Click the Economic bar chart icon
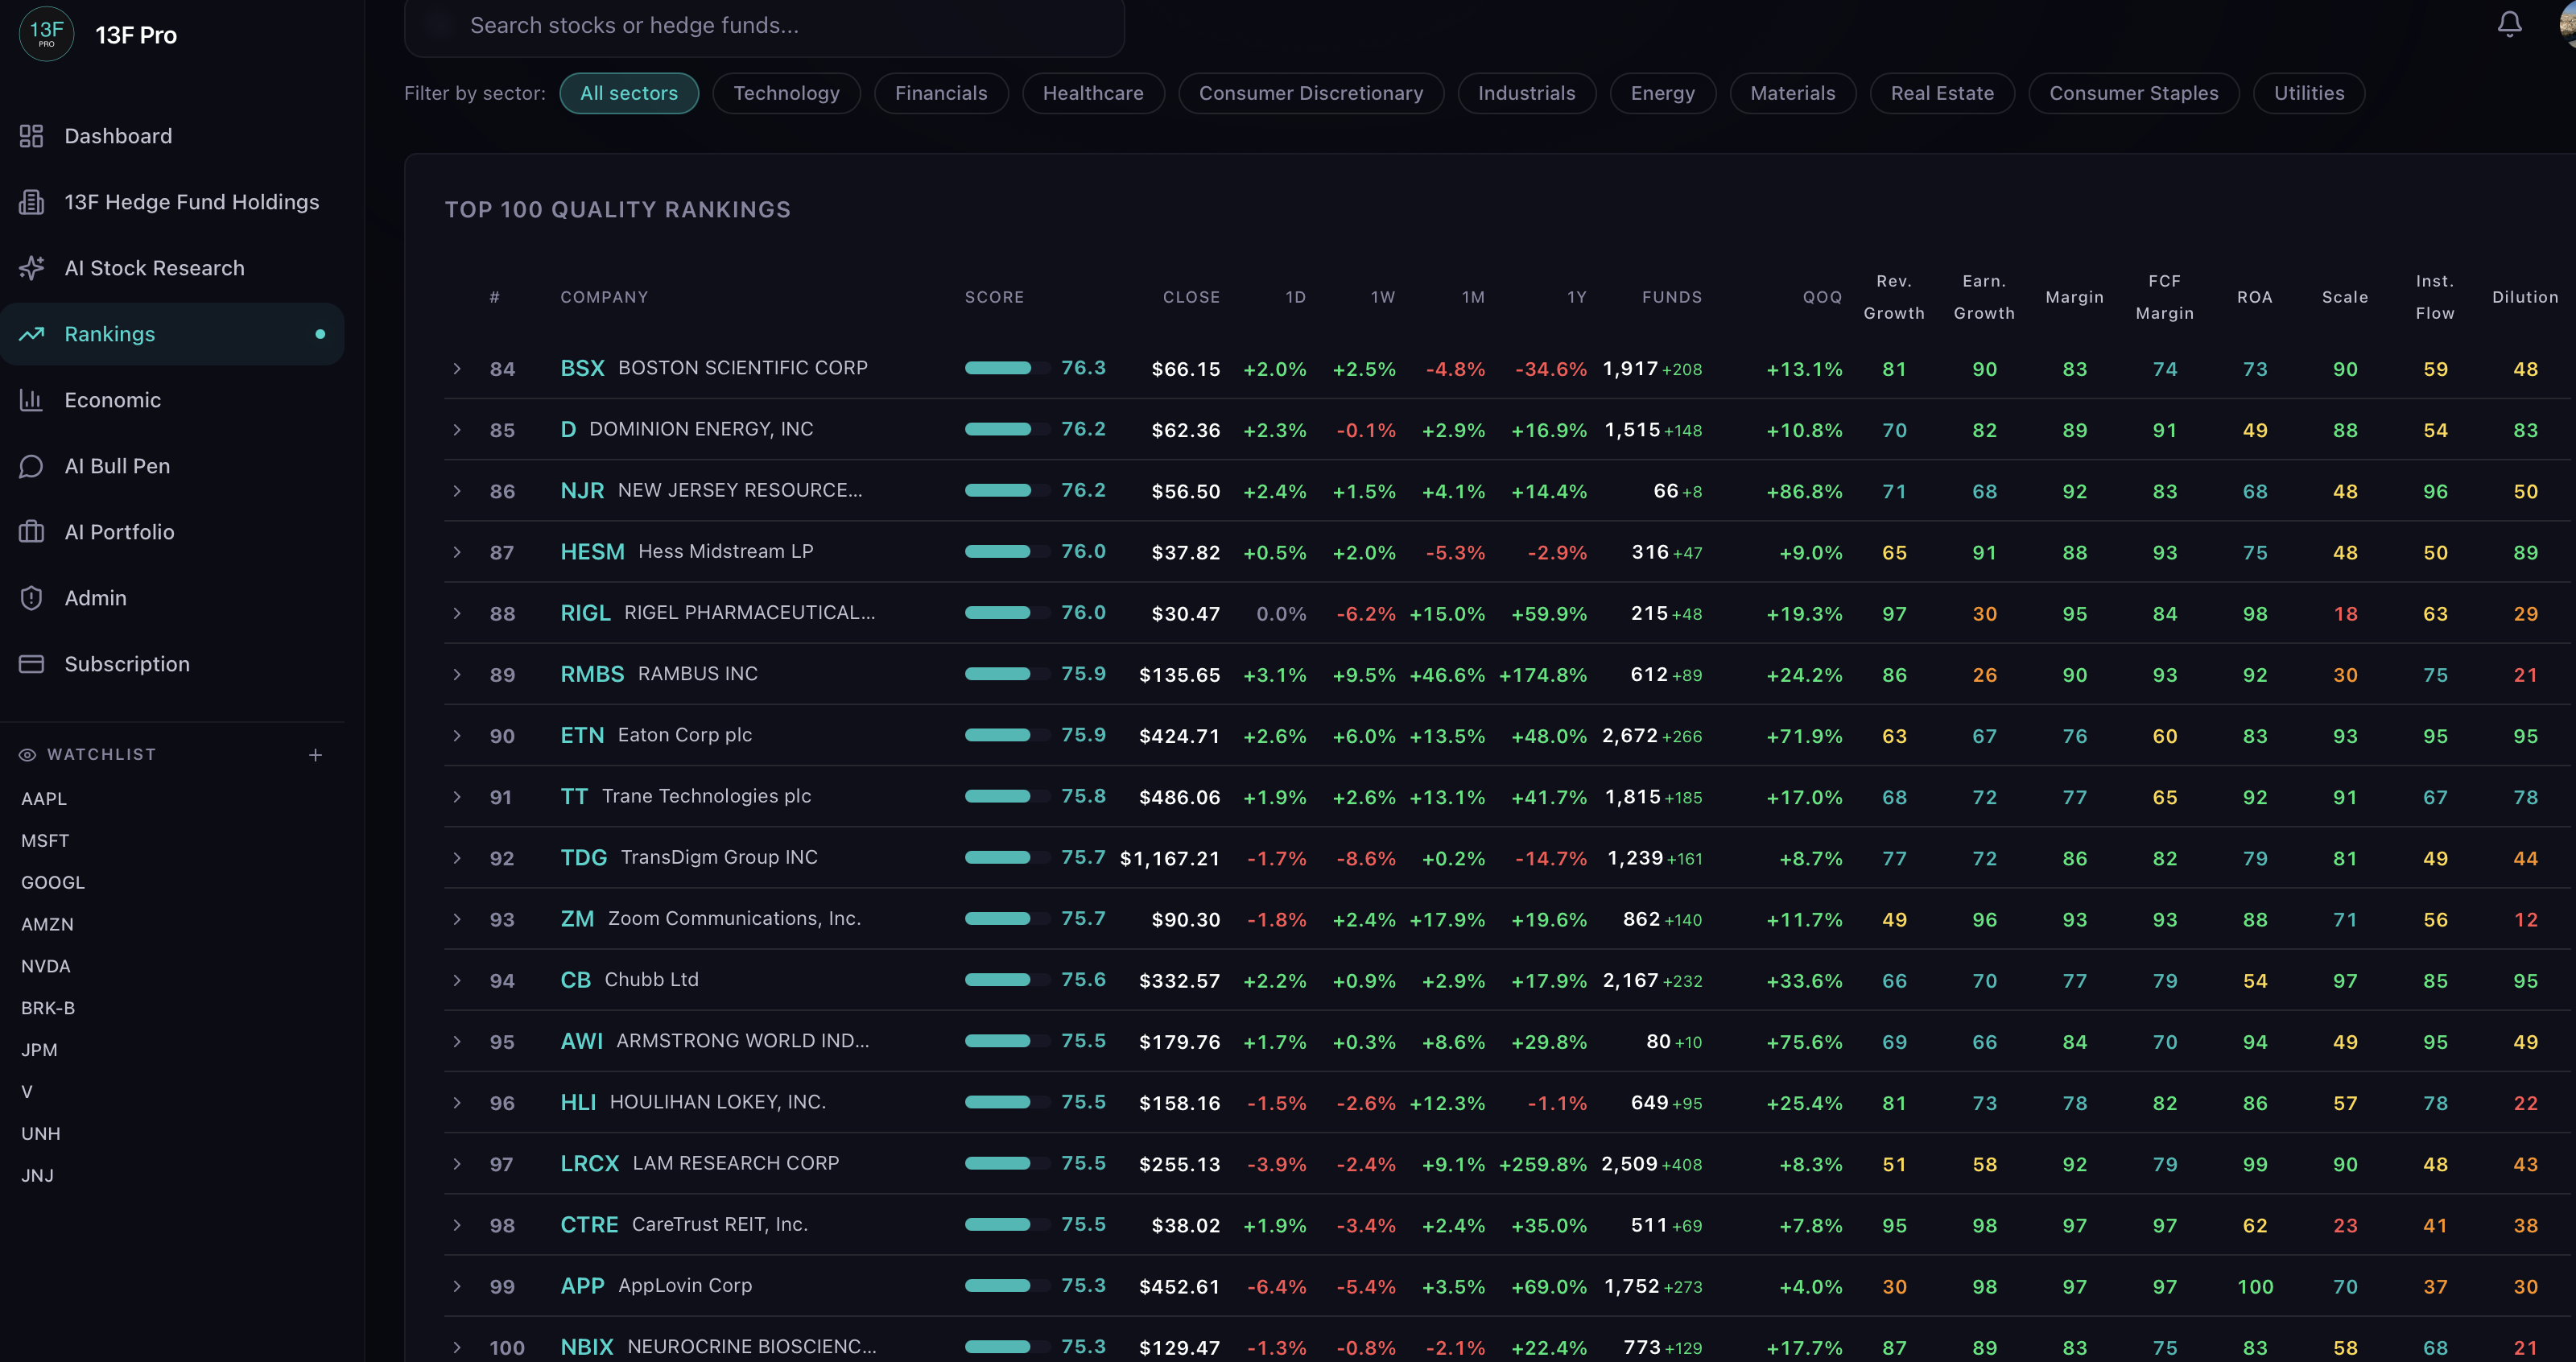 click(32, 400)
